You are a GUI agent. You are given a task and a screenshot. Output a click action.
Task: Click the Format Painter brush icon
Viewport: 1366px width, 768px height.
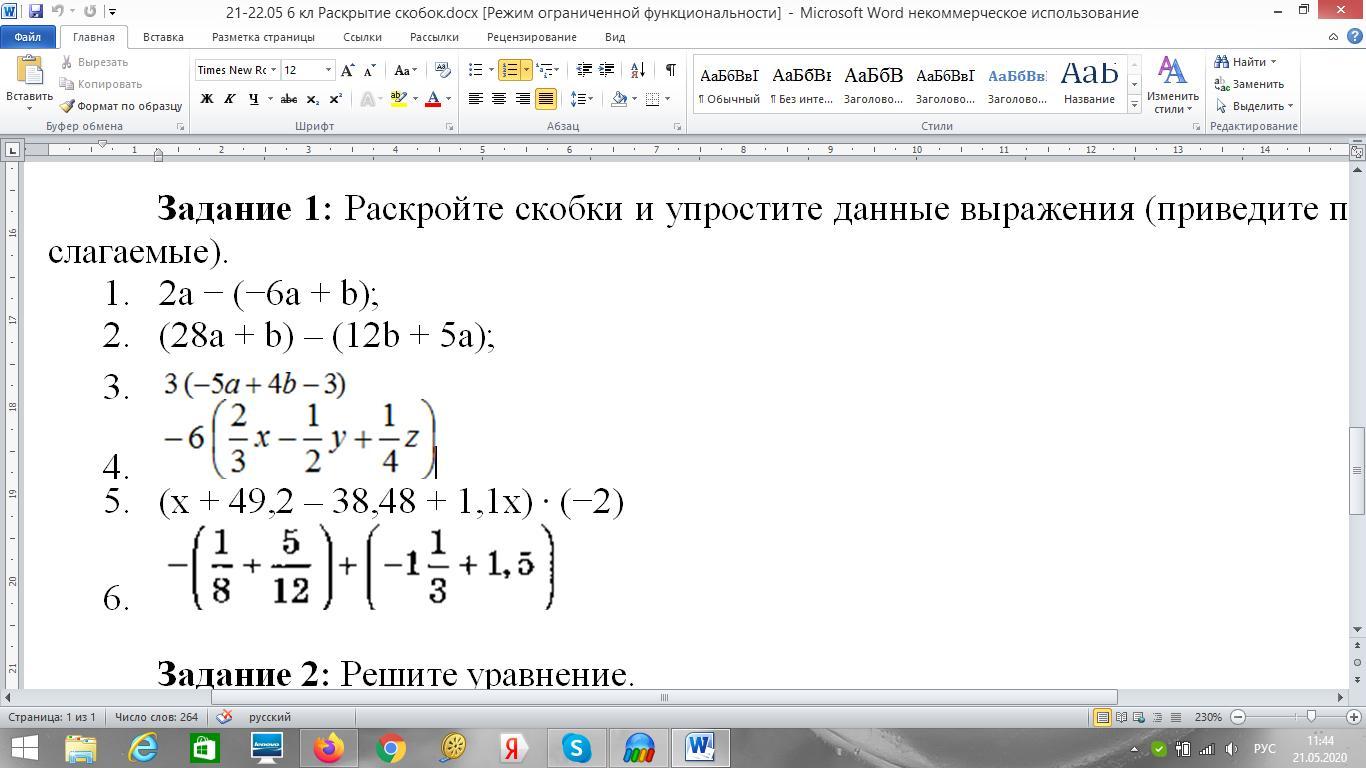pyautogui.click(x=67, y=106)
